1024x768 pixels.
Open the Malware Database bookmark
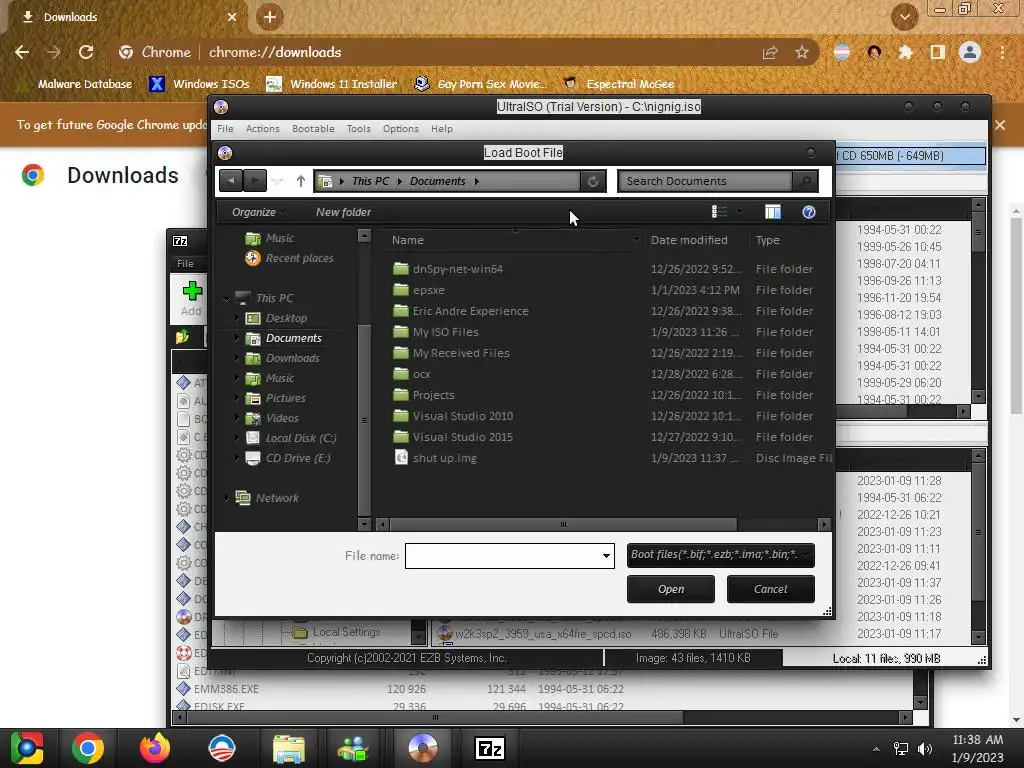click(x=85, y=84)
